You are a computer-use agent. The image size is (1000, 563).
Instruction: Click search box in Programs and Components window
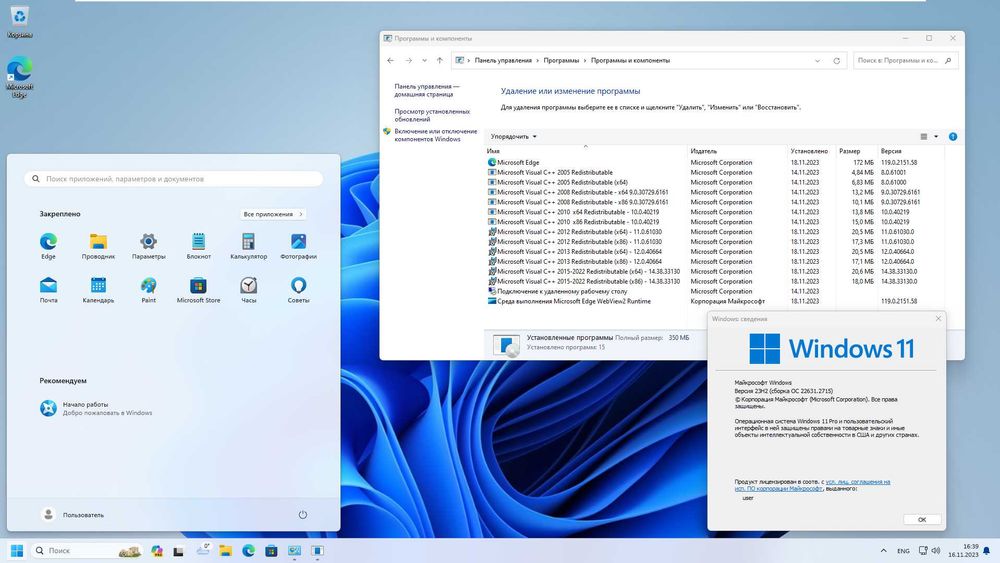tap(904, 61)
